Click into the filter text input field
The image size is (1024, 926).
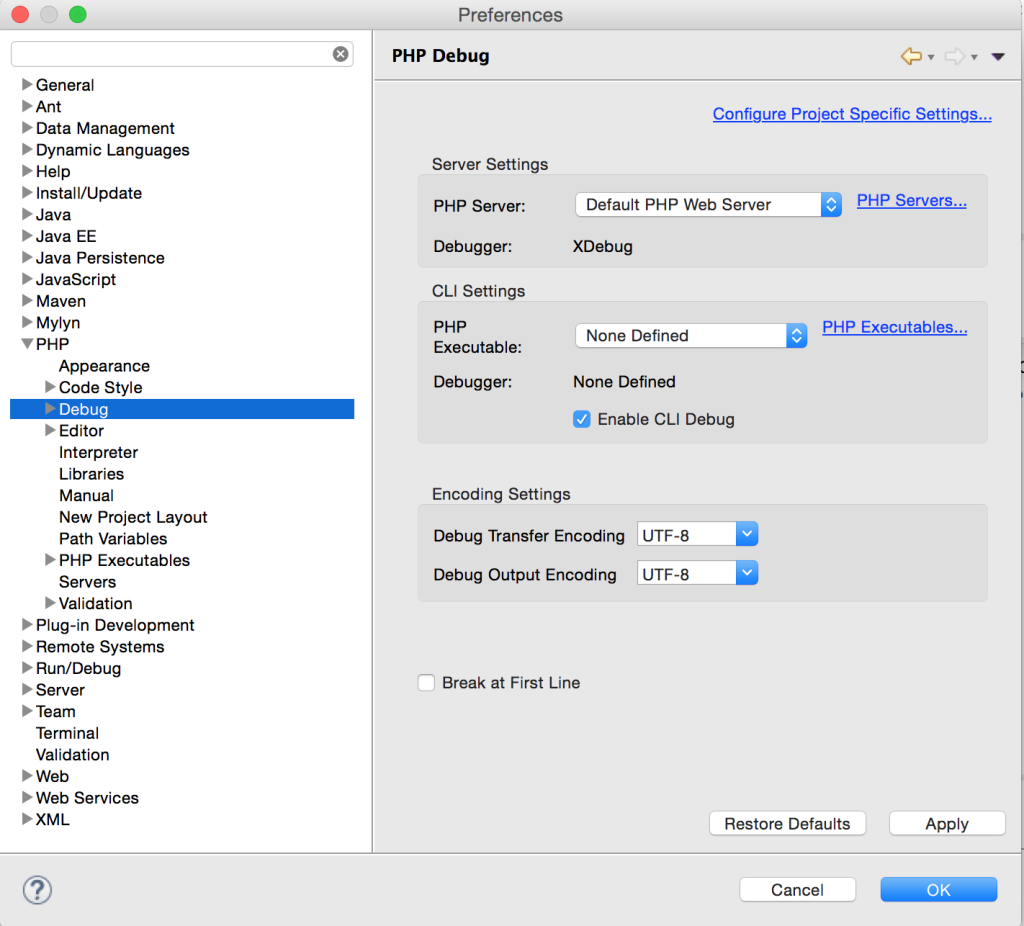pos(170,54)
